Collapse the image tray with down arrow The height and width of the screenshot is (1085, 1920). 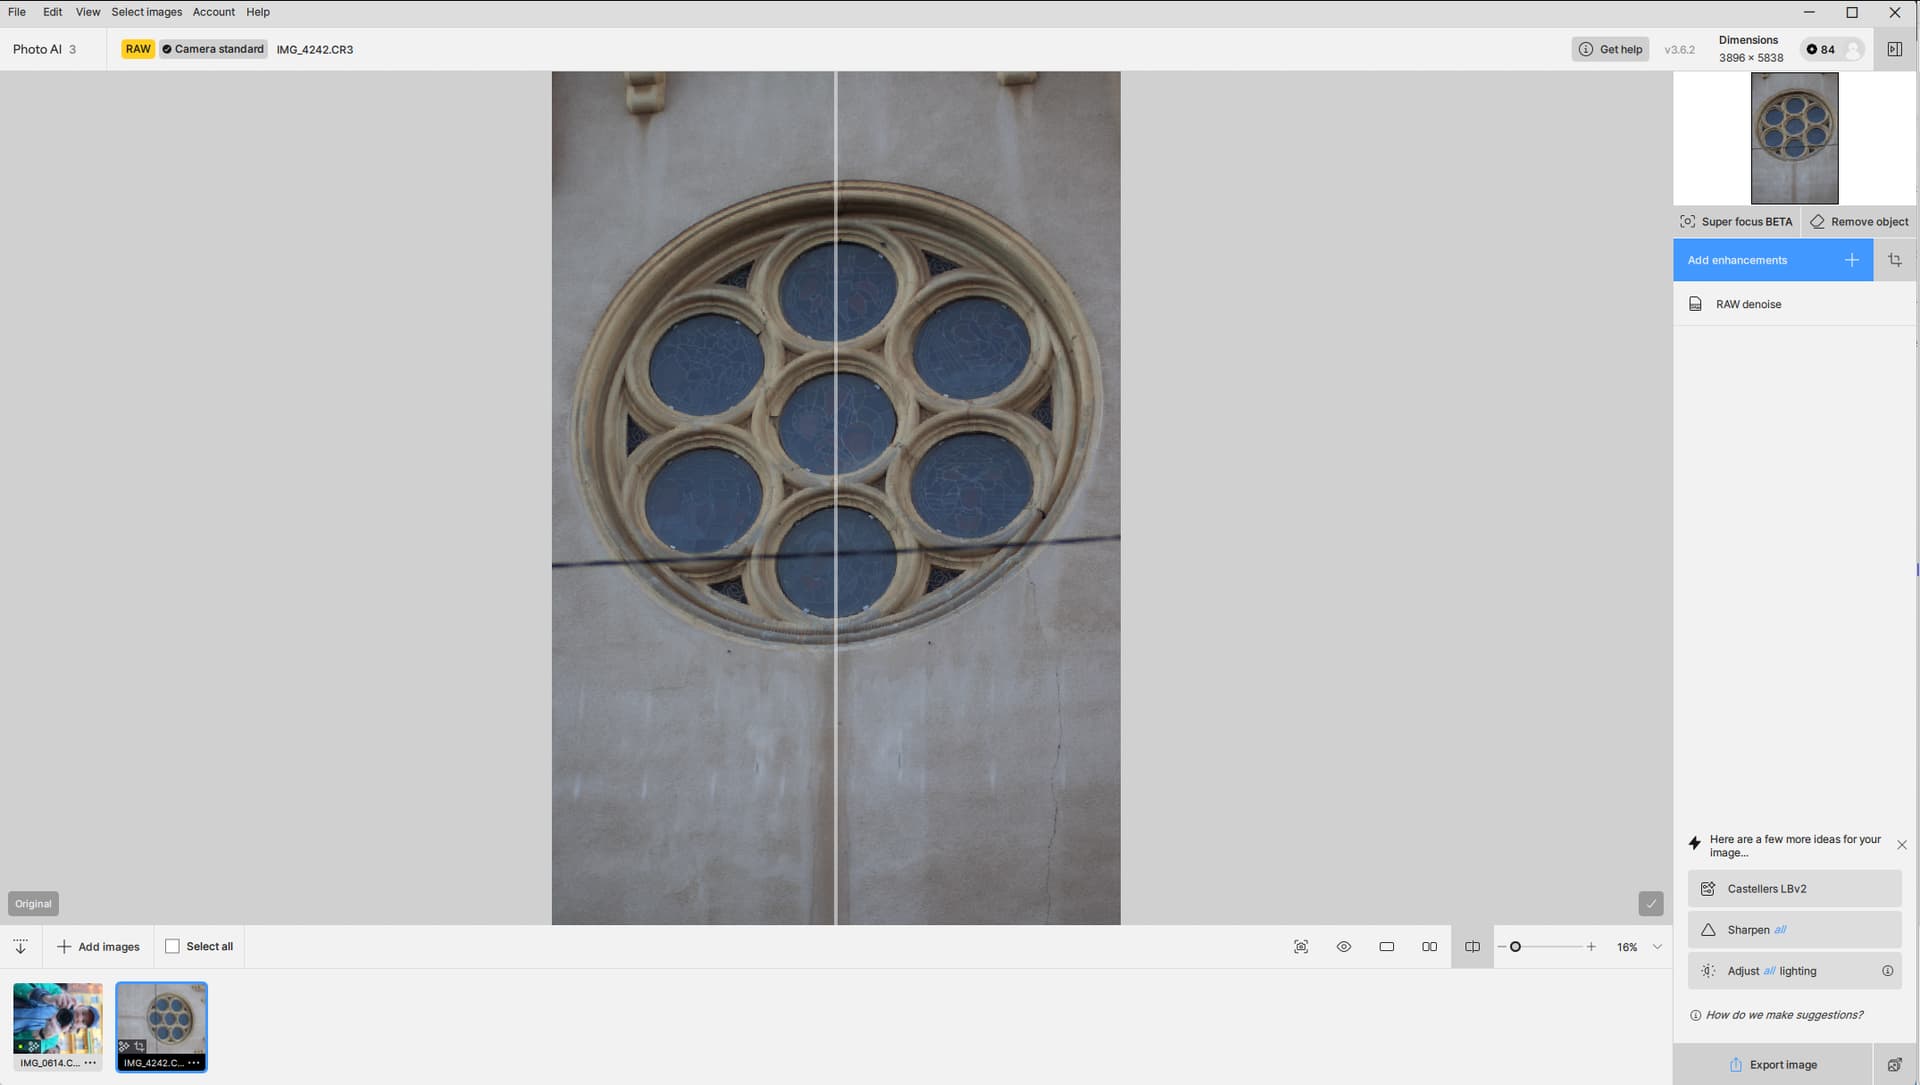tap(20, 947)
